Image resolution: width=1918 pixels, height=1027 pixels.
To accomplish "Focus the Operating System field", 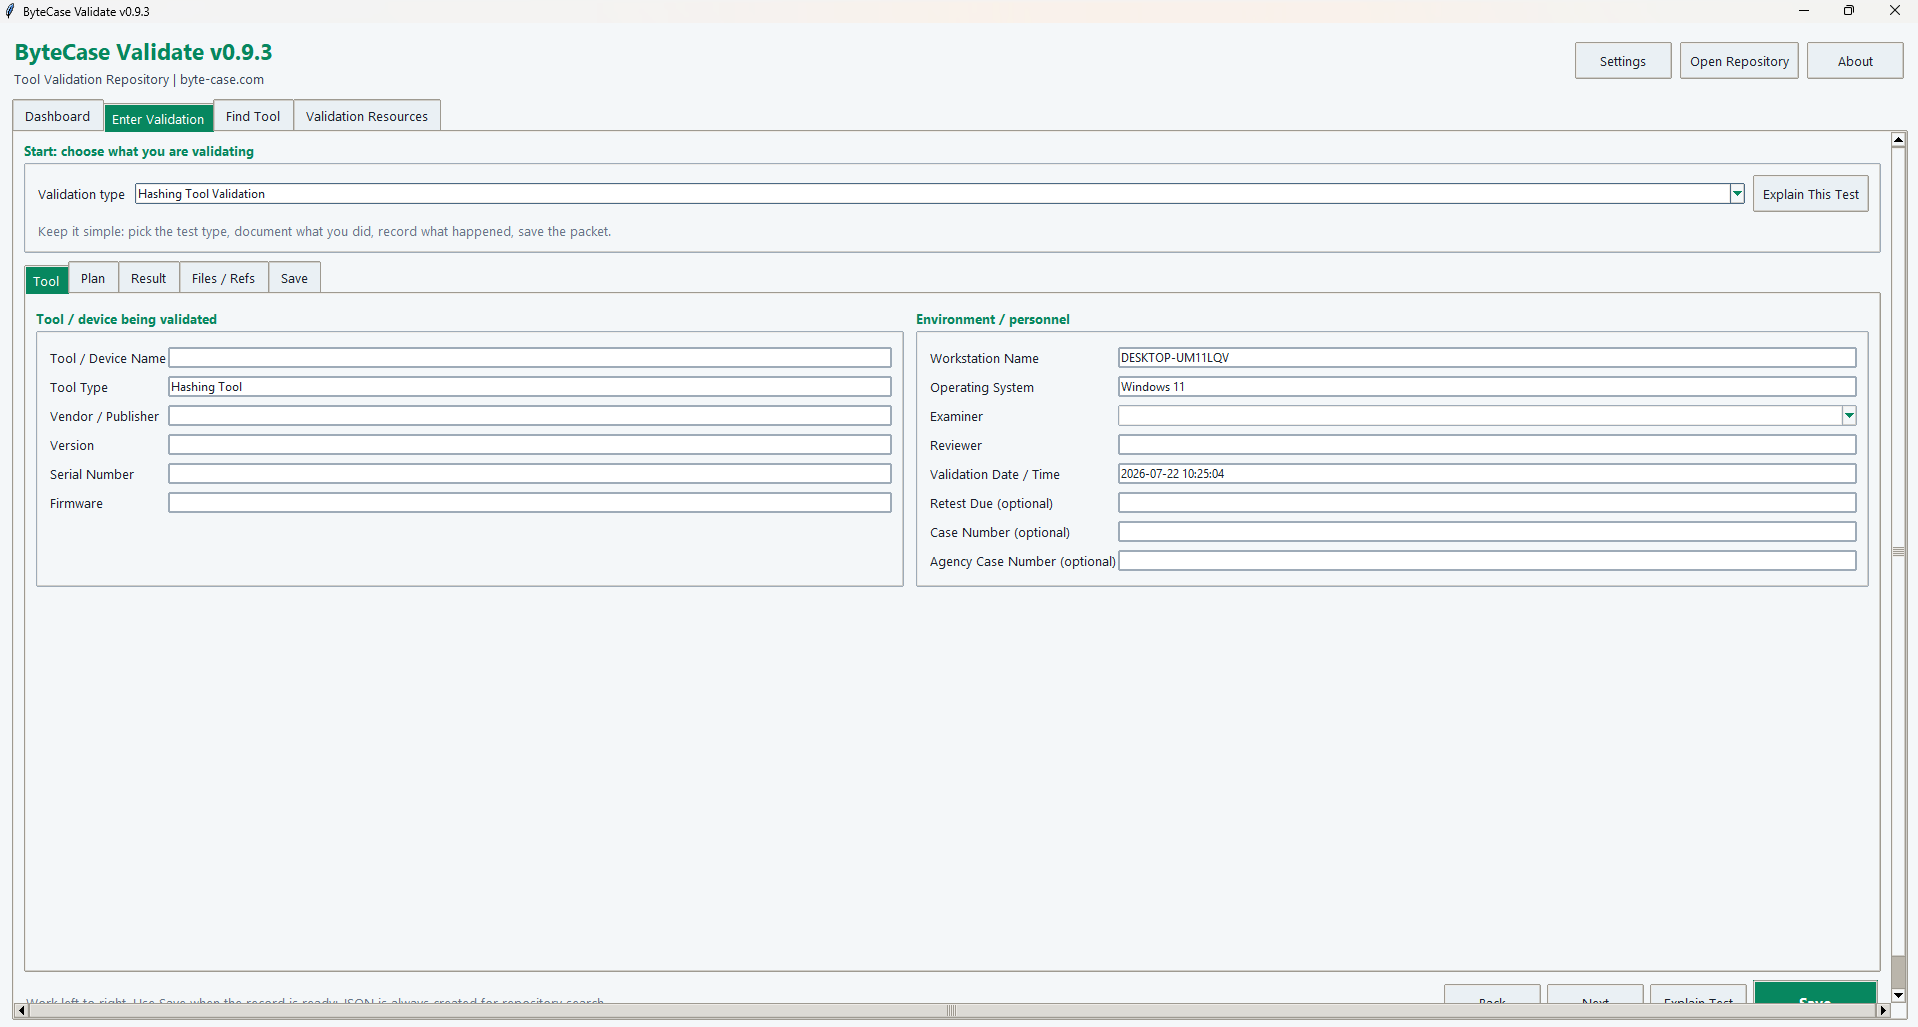I will pyautogui.click(x=1487, y=387).
